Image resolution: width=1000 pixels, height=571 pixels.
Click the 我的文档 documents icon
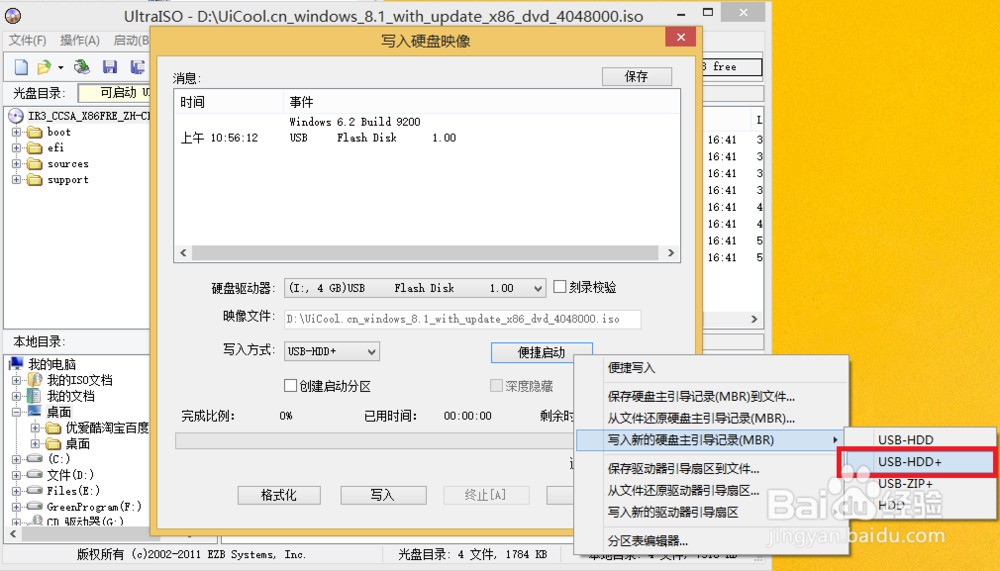[34, 396]
